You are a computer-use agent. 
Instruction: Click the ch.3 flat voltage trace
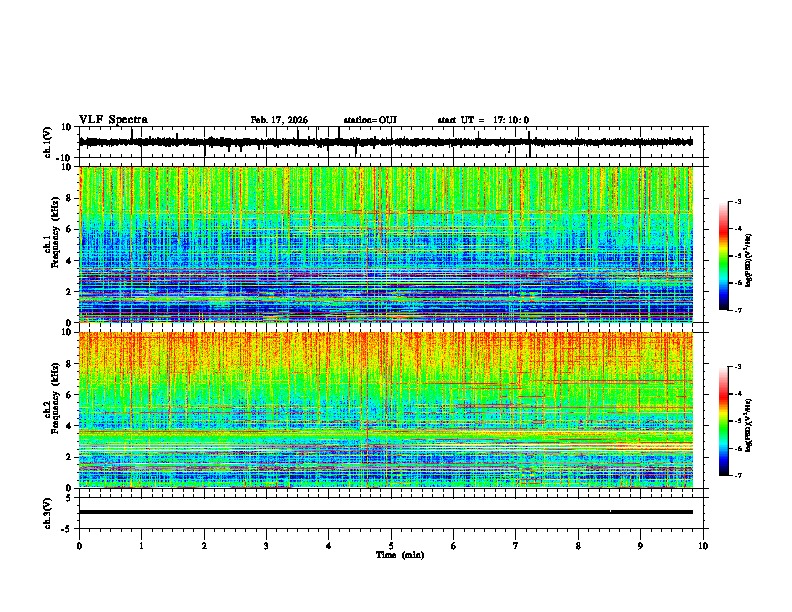point(386,512)
